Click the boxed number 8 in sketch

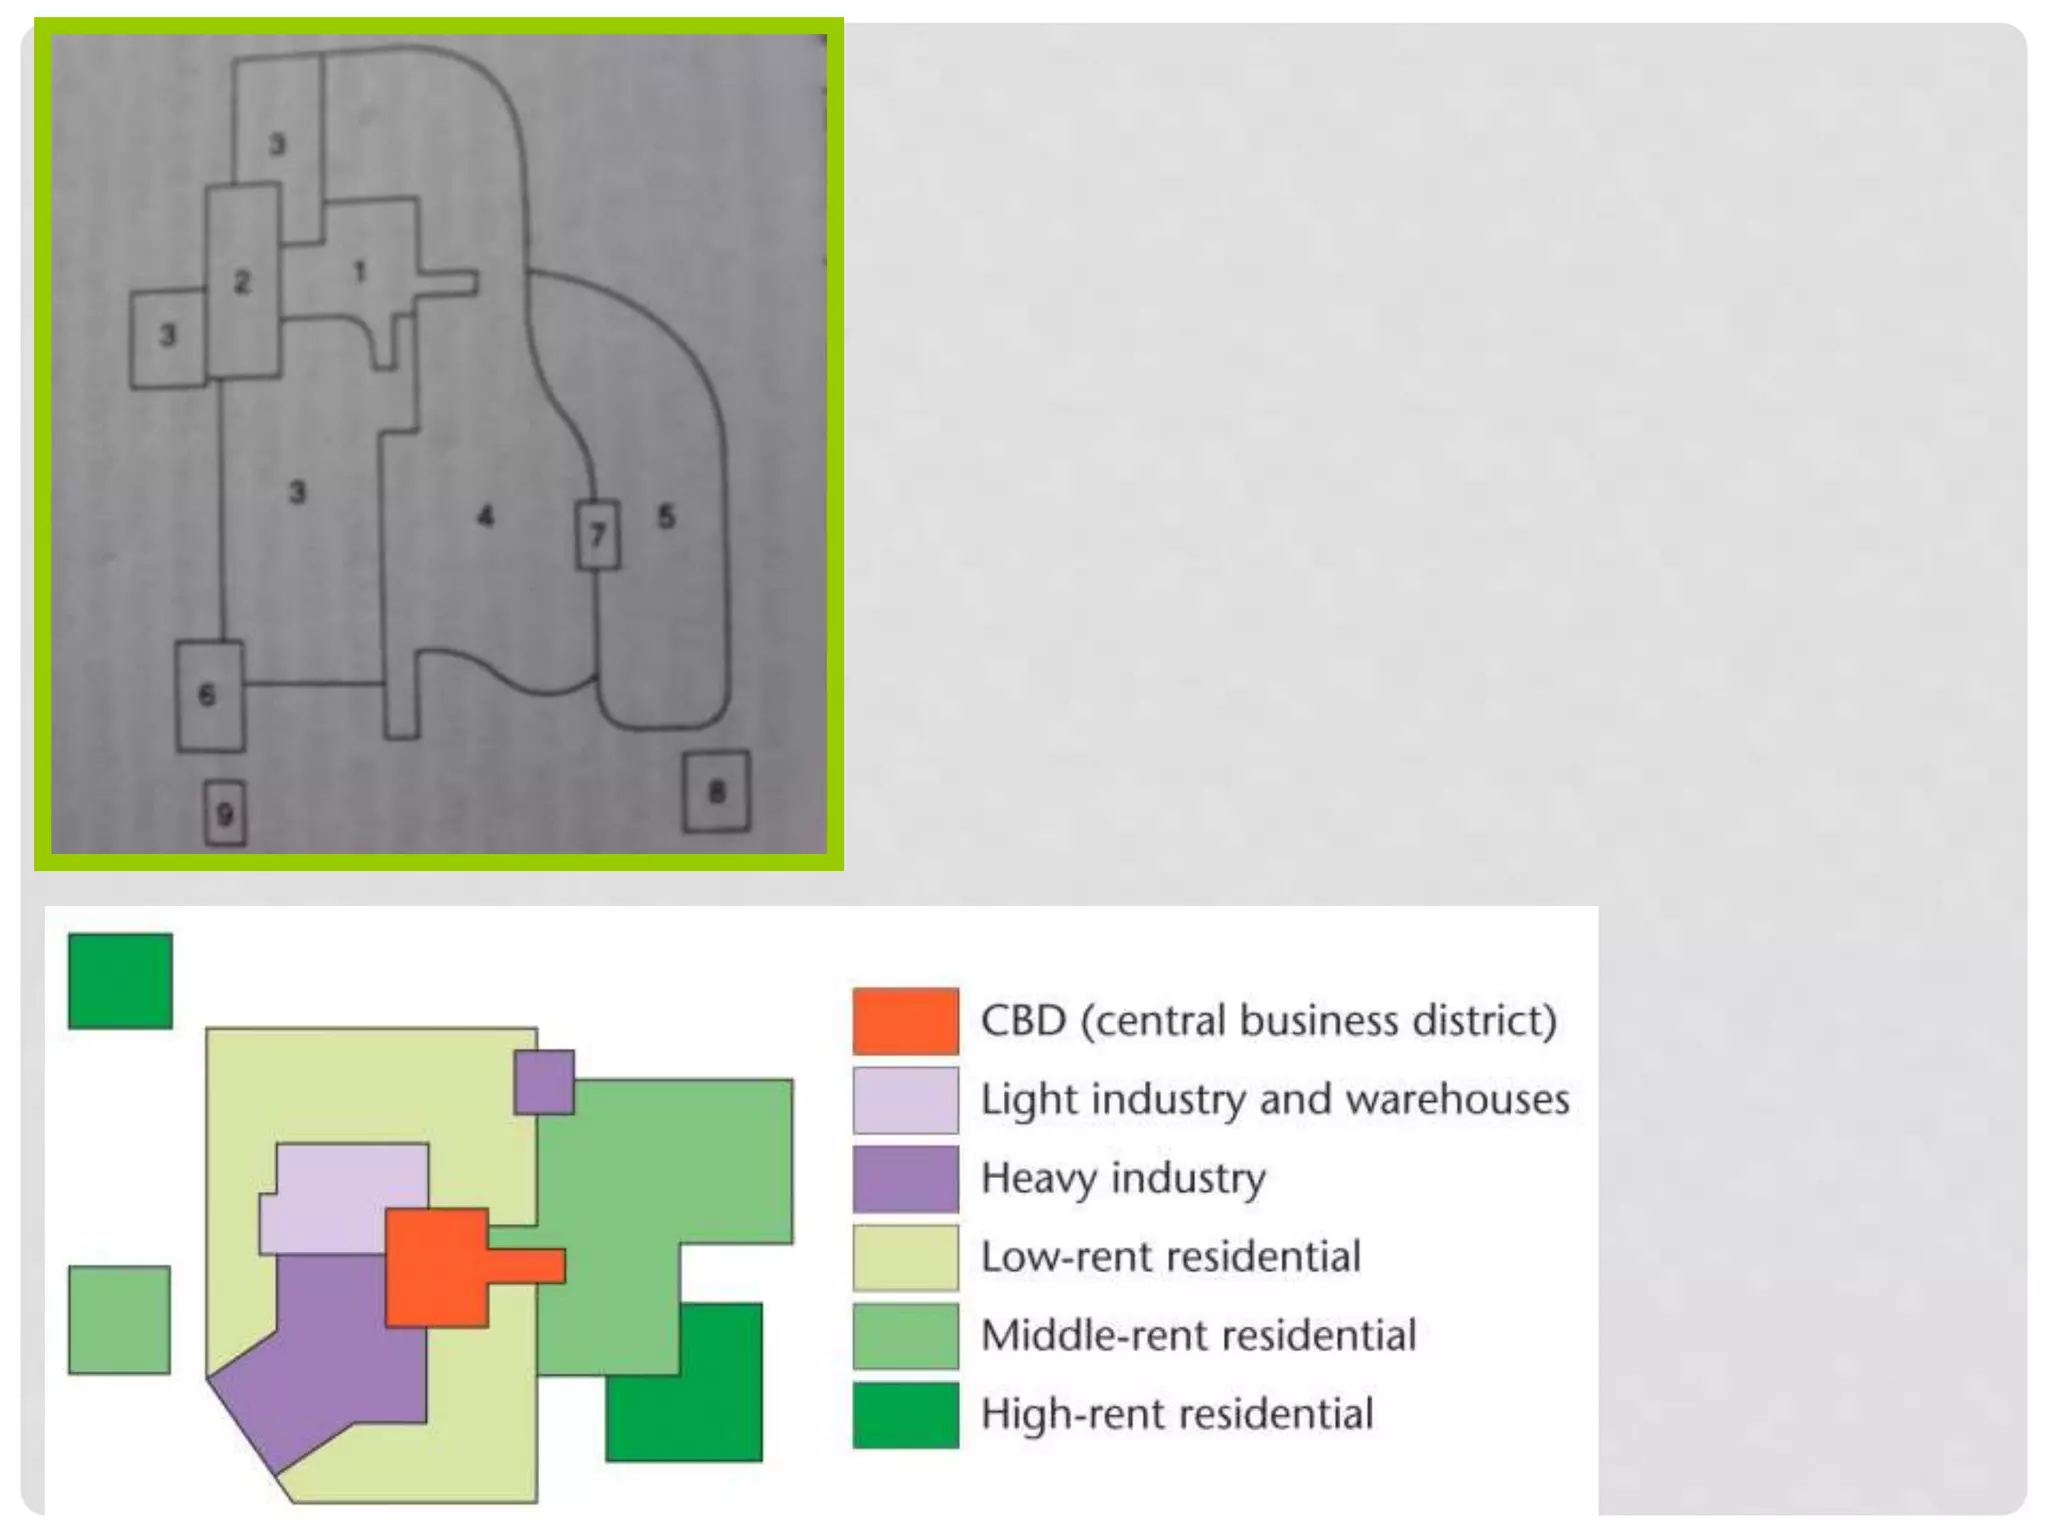(716, 792)
